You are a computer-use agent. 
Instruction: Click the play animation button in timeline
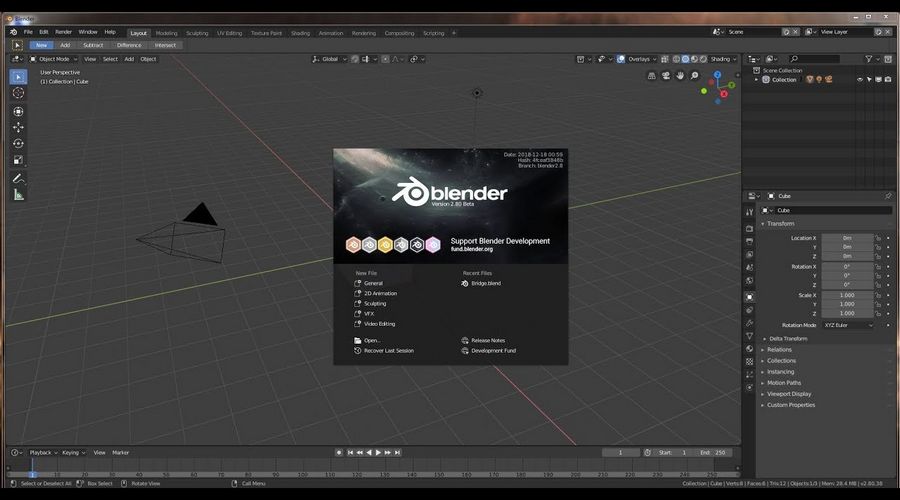pos(378,453)
